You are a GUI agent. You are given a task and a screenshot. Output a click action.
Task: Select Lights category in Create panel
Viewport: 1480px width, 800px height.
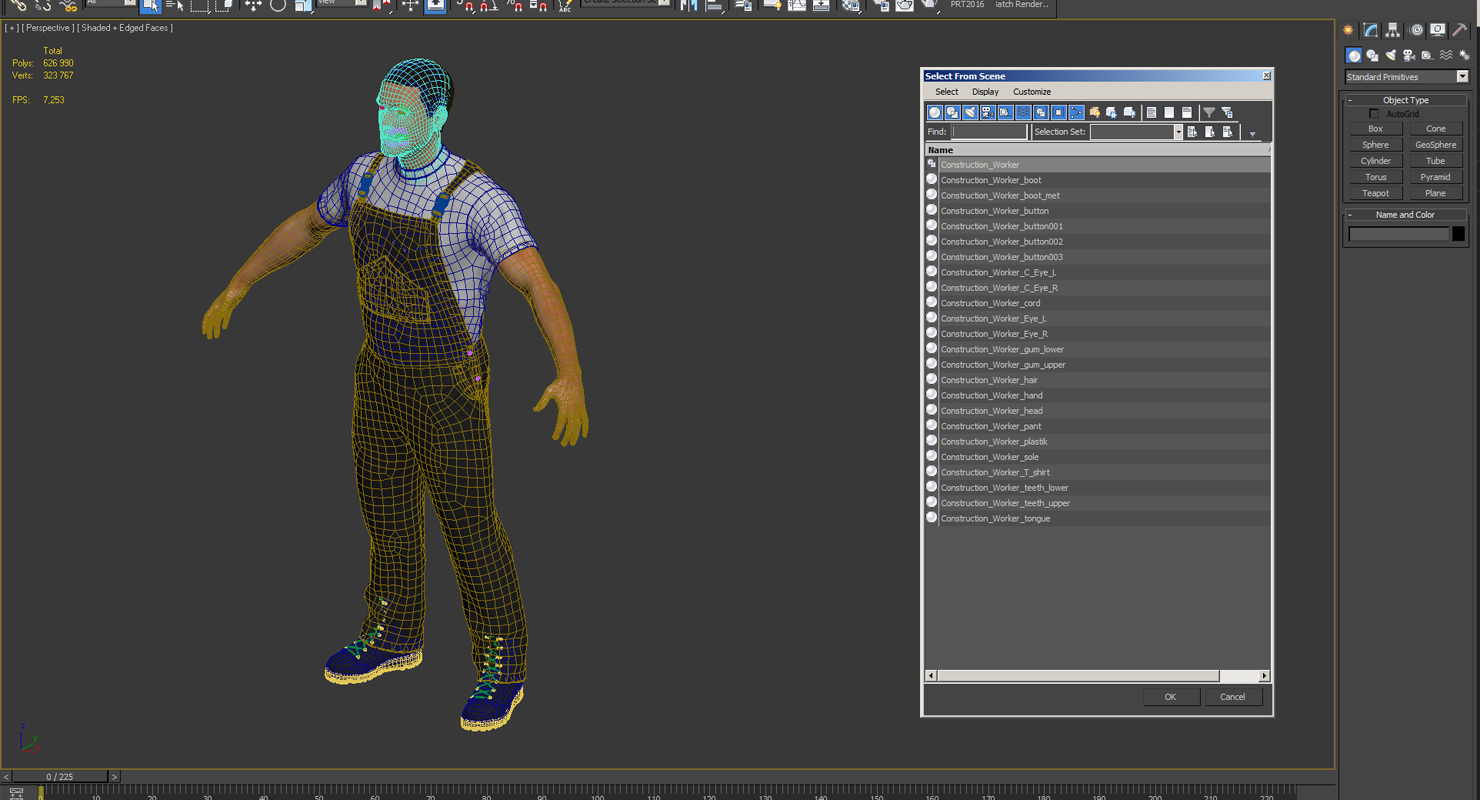(1391, 56)
